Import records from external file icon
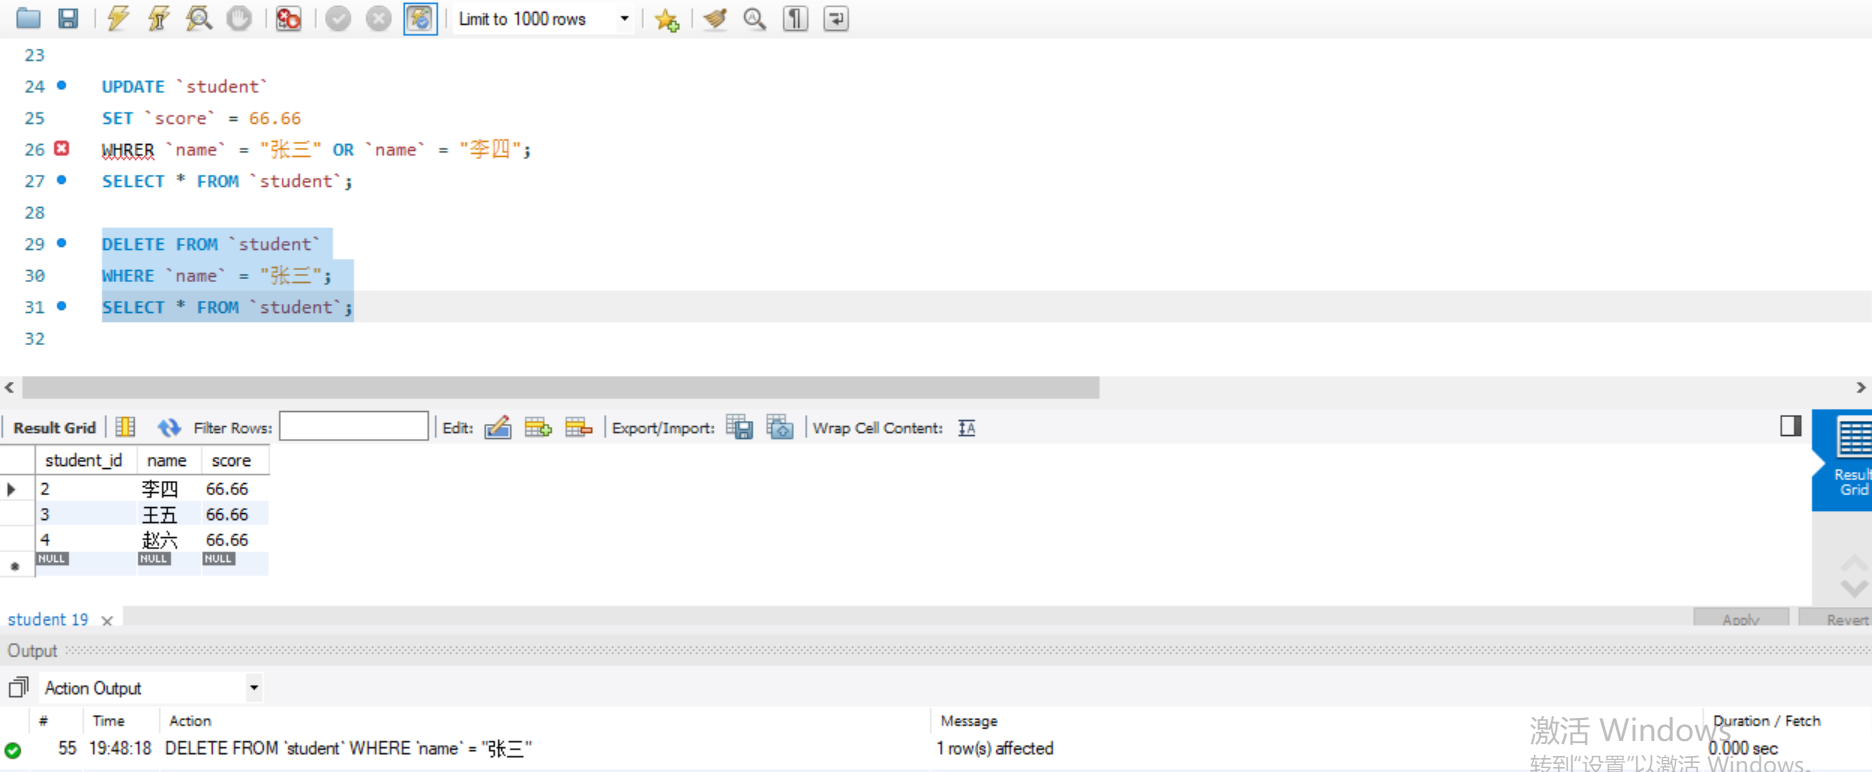Screen dimensions: 1872x772 [x=780, y=427]
